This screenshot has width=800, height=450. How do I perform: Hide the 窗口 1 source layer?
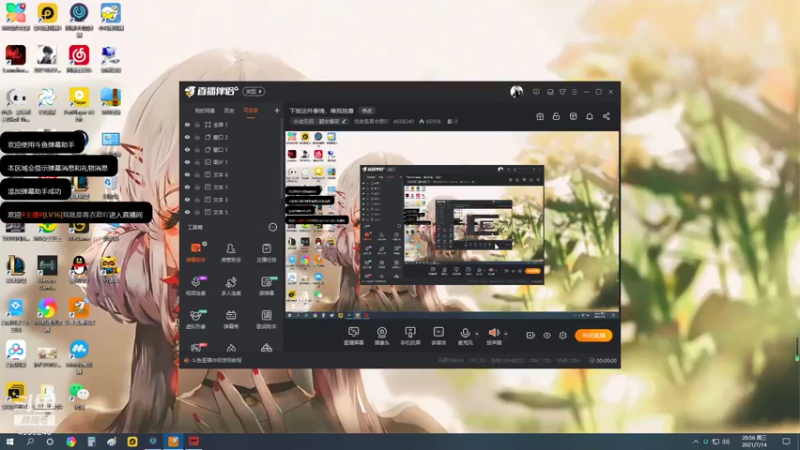187,149
